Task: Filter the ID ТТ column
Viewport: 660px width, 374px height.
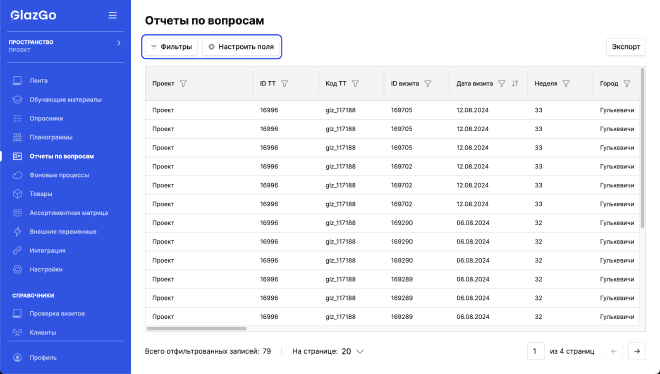Action: (x=285, y=84)
